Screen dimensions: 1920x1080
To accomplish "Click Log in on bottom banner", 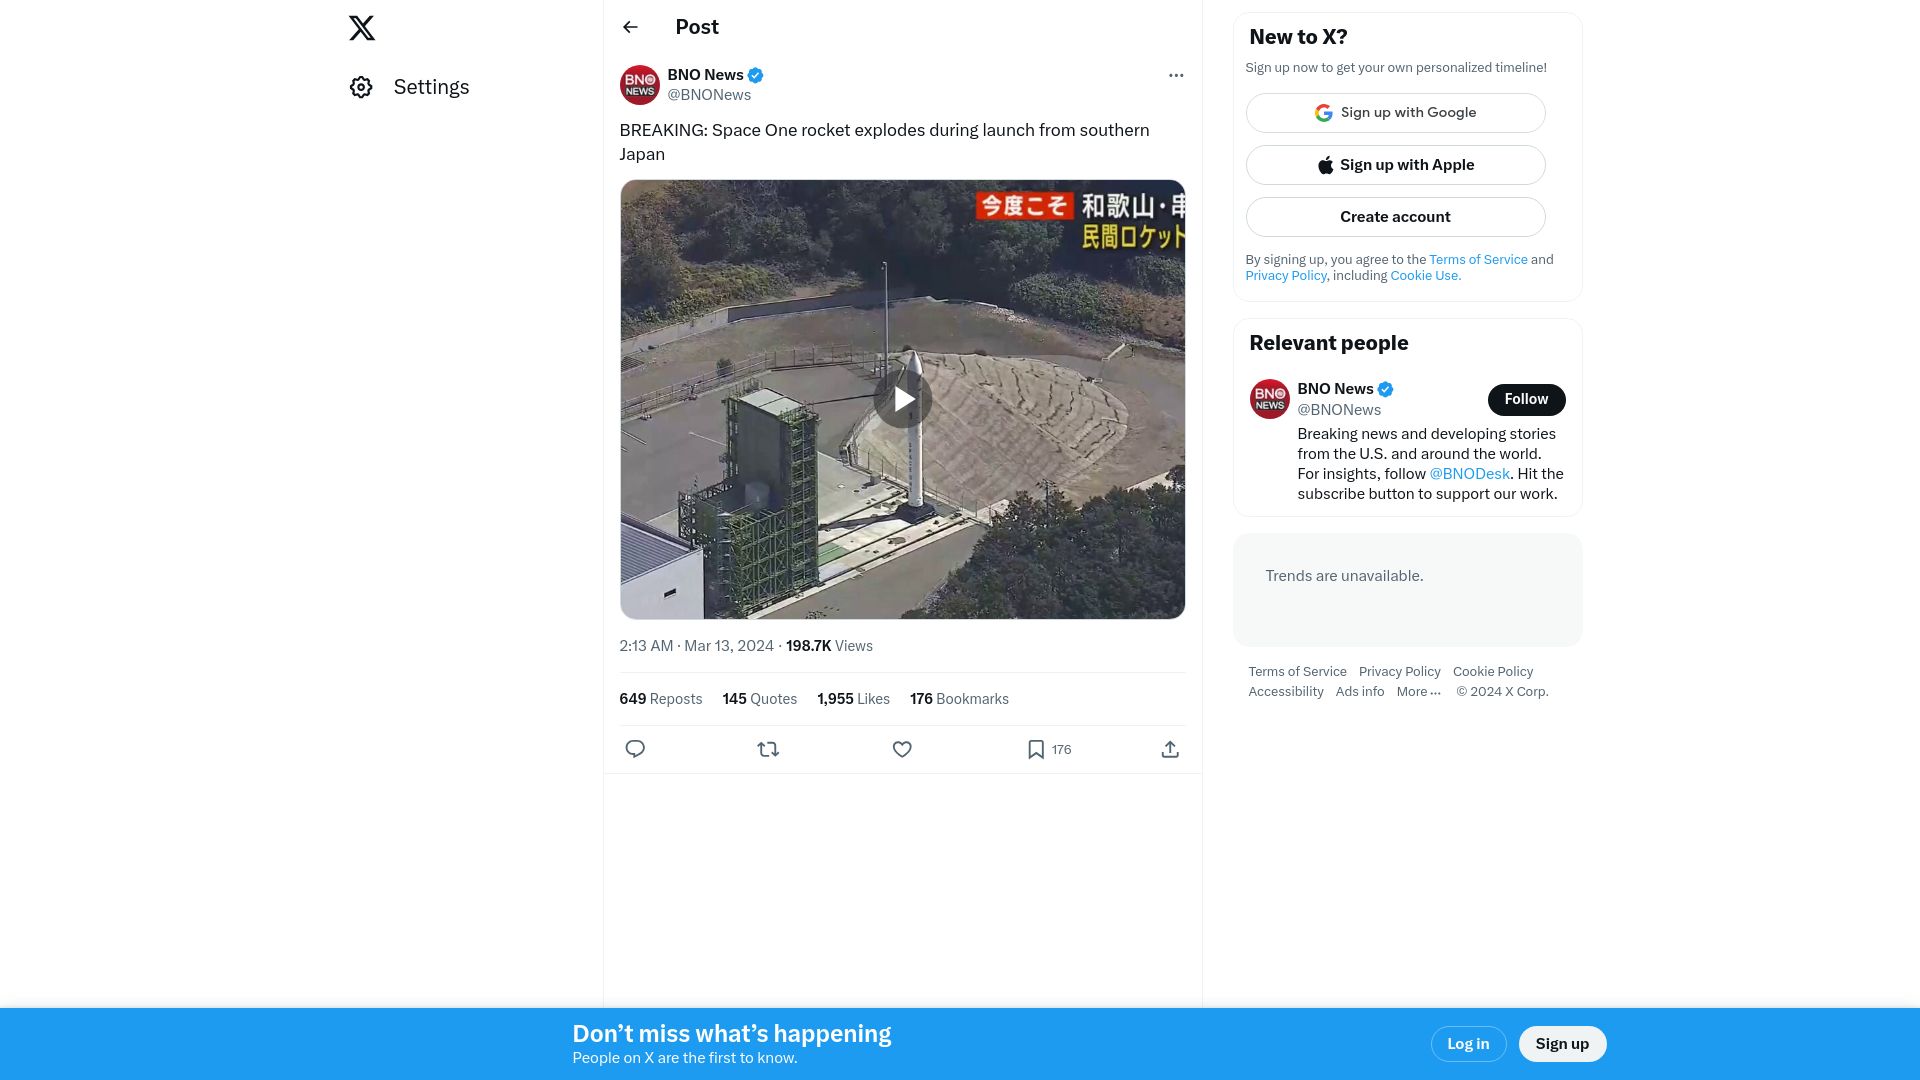I will click(x=1468, y=1044).
